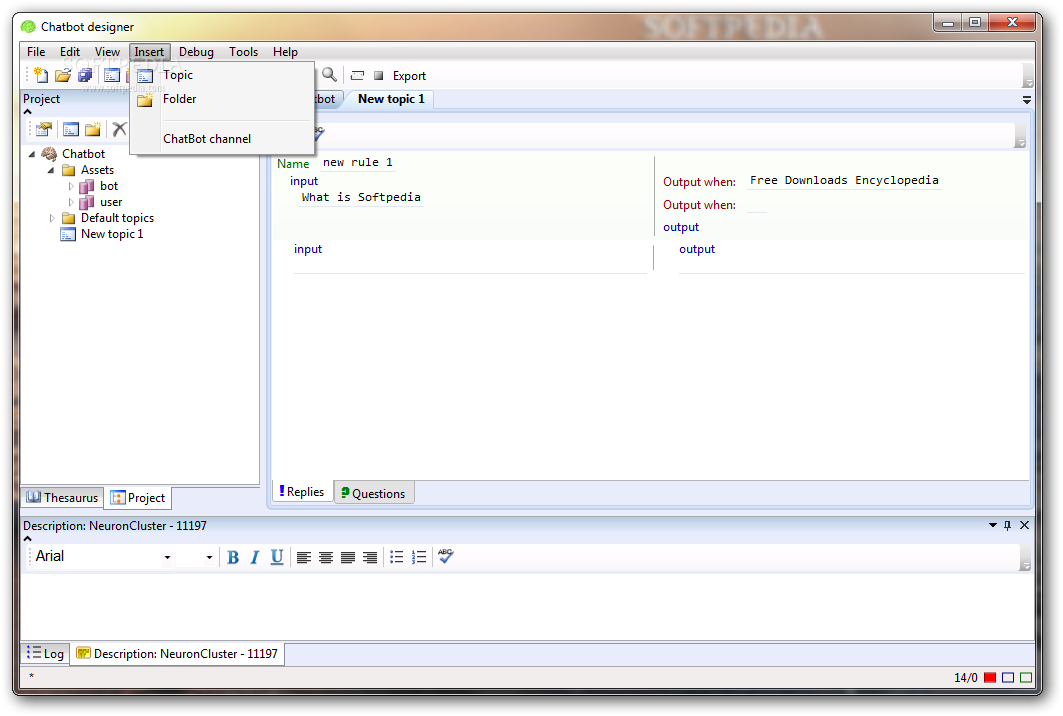Click add topic icon in Project panel
The height and width of the screenshot is (716, 1063).
tap(71, 129)
